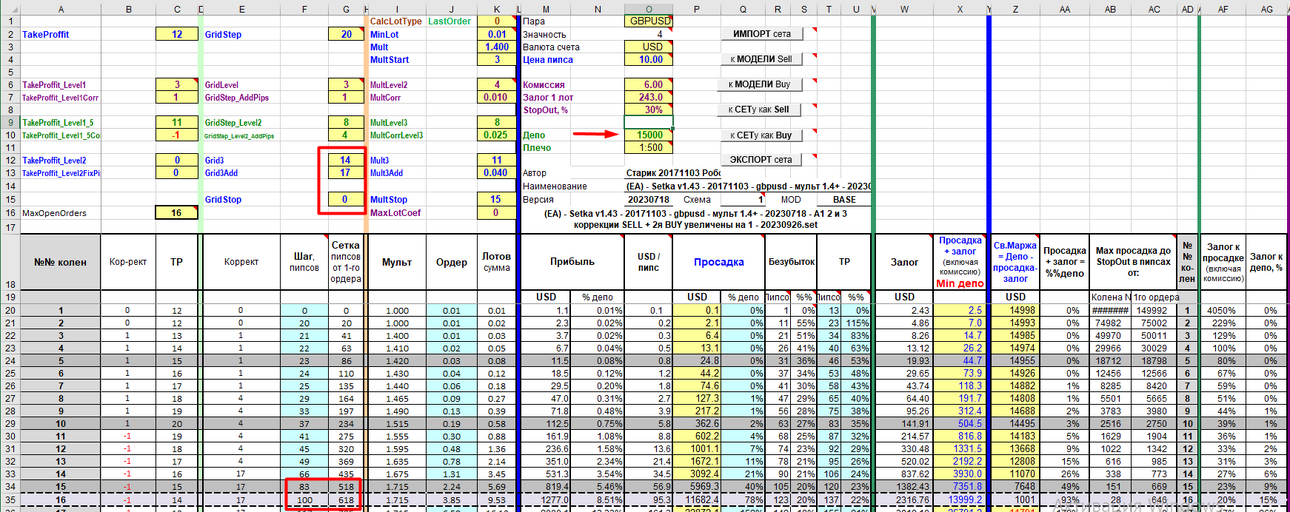This screenshot has width=1290, height=512.
Task: Select the MinLot value 0.01
Action: pos(497,34)
